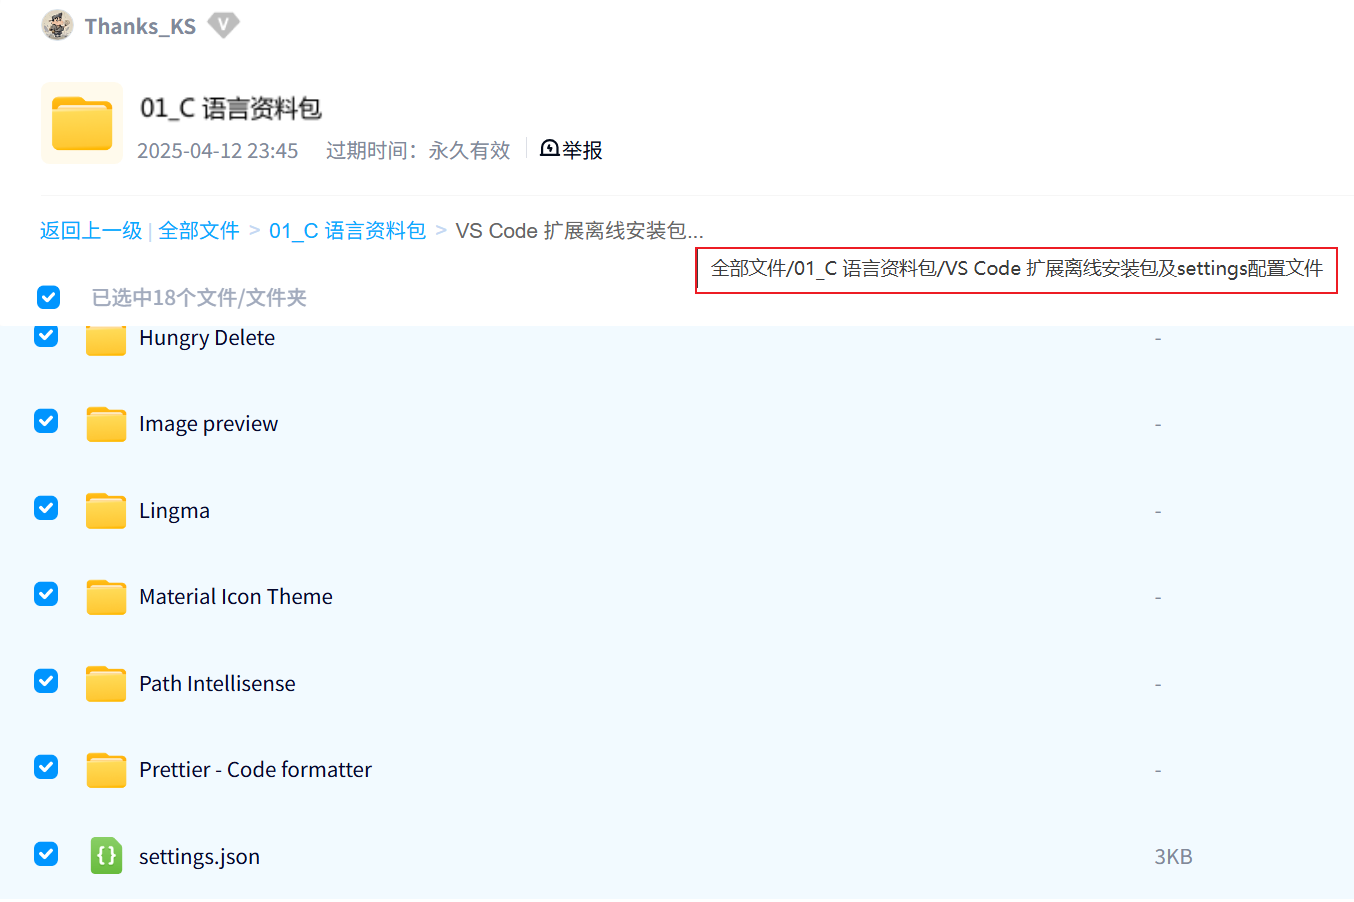This screenshot has height=902, width=1354.
Task: Click the 返回上一级 link
Action: coord(91,230)
